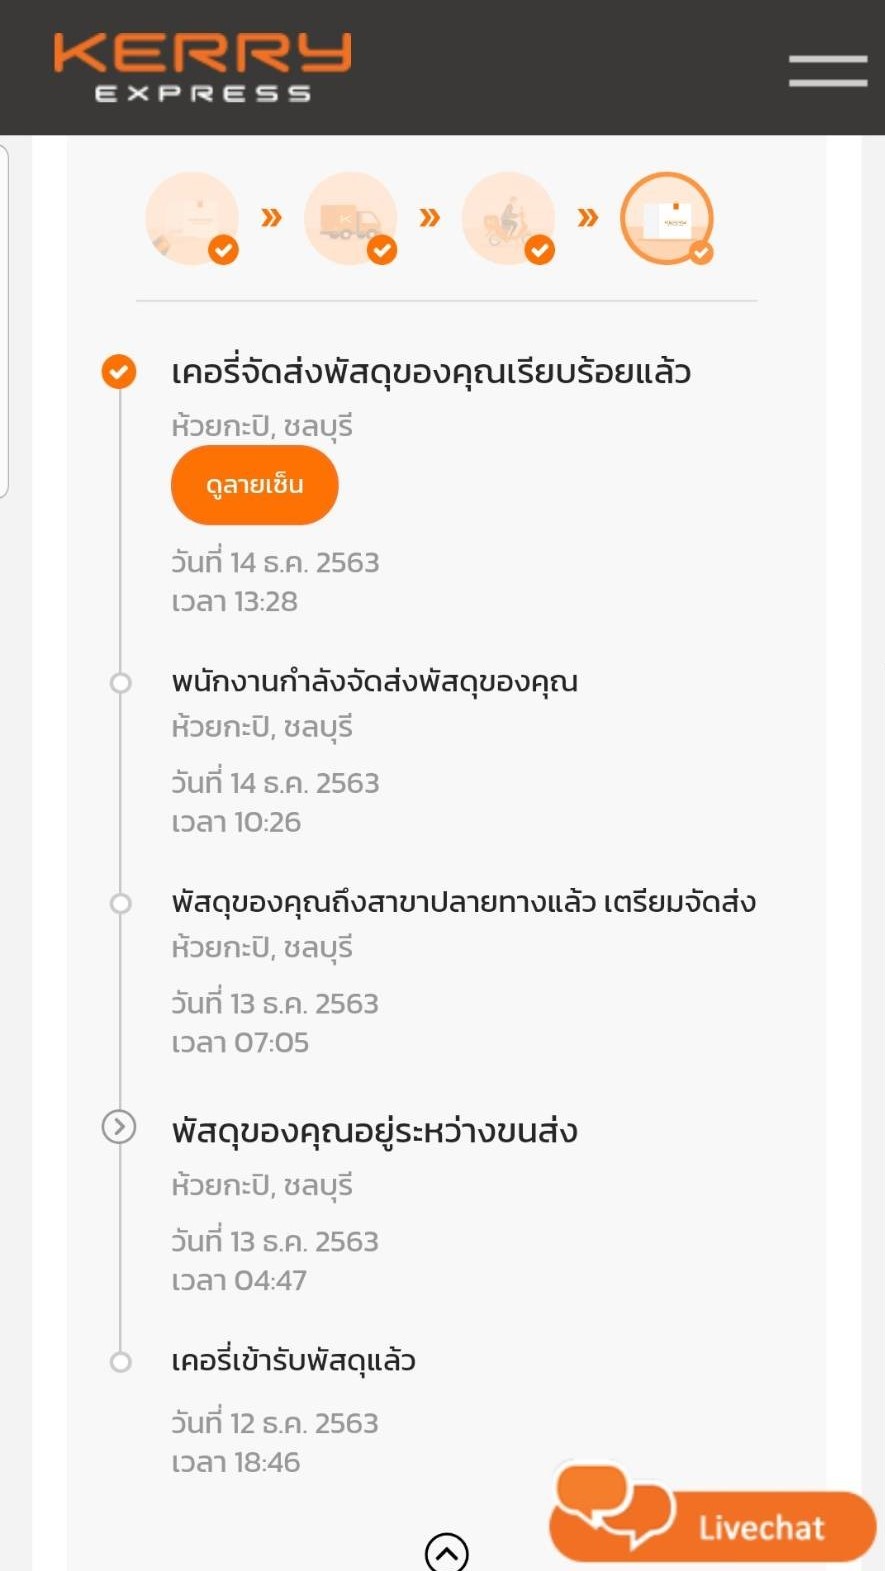Open the hamburger menu
This screenshot has height=1571, width=885.
[x=827, y=71]
